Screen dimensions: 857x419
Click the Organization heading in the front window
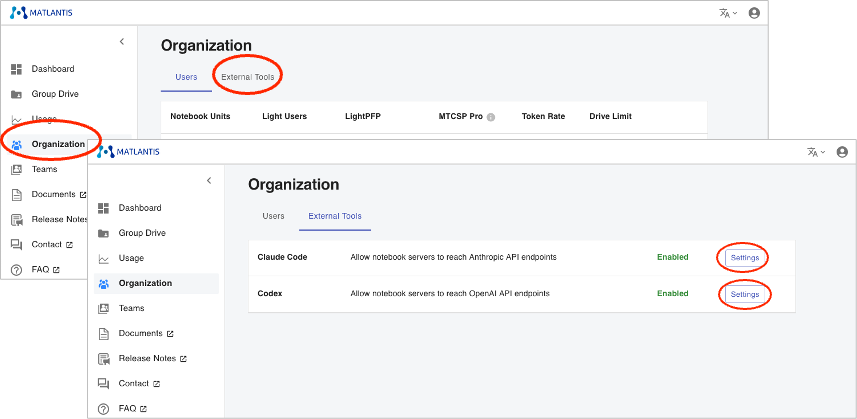(x=294, y=185)
